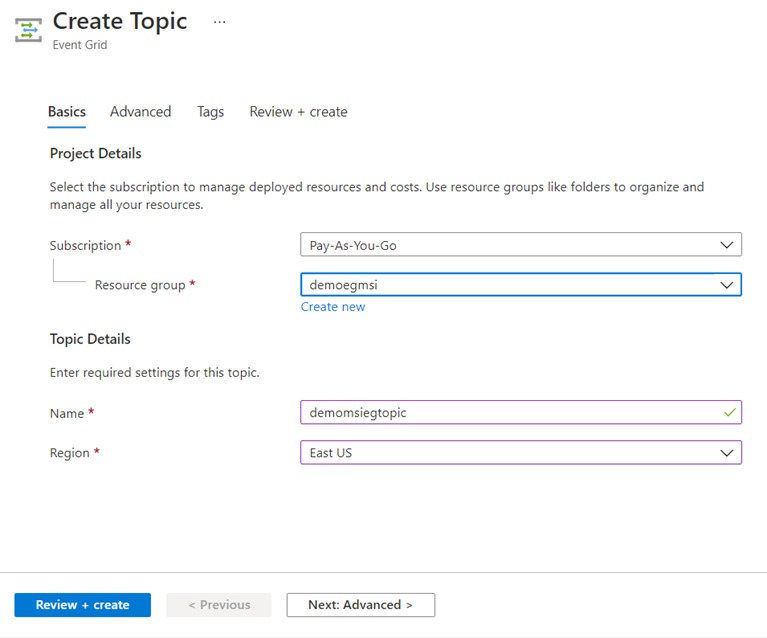This screenshot has height=638, width=767.
Task: Expand the Region dropdown chevron
Action: pos(727,453)
